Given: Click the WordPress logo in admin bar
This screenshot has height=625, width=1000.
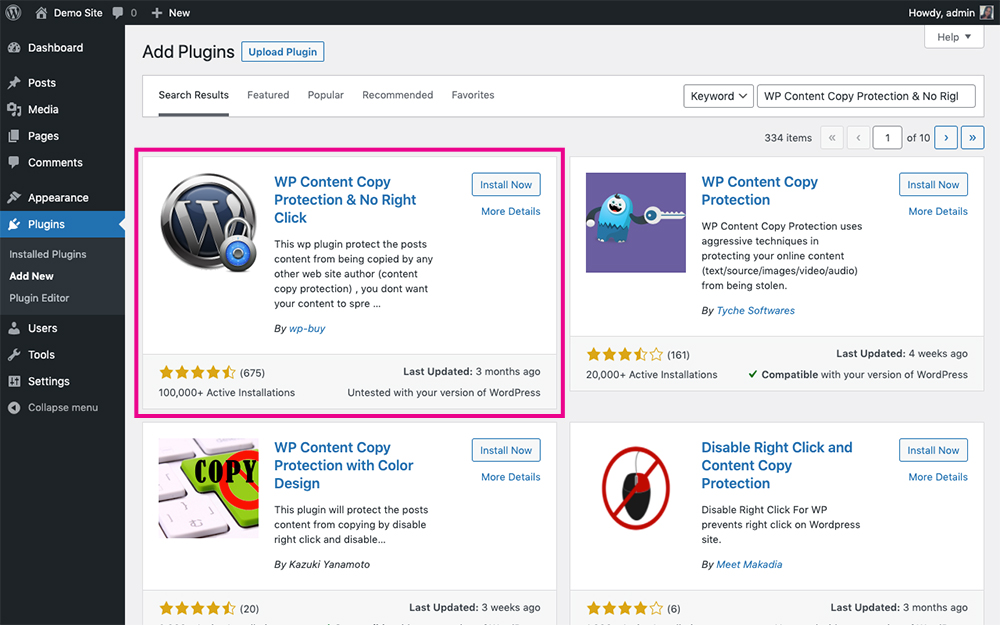Looking at the screenshot, I should coord(13,12).
